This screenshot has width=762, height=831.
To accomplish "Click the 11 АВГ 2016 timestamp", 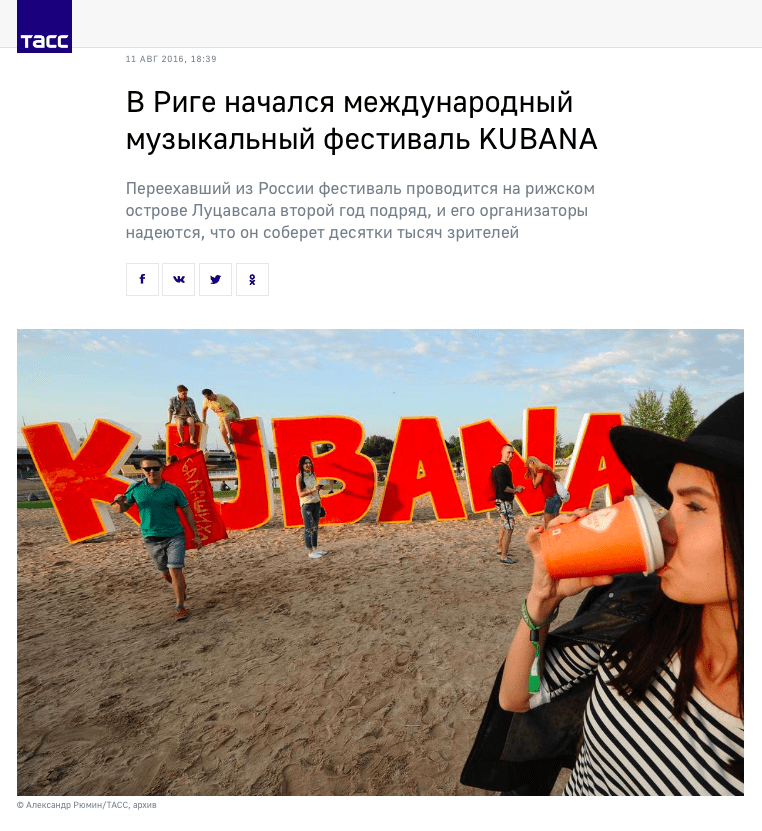I will pyautogui.click(x=171, y=59).
